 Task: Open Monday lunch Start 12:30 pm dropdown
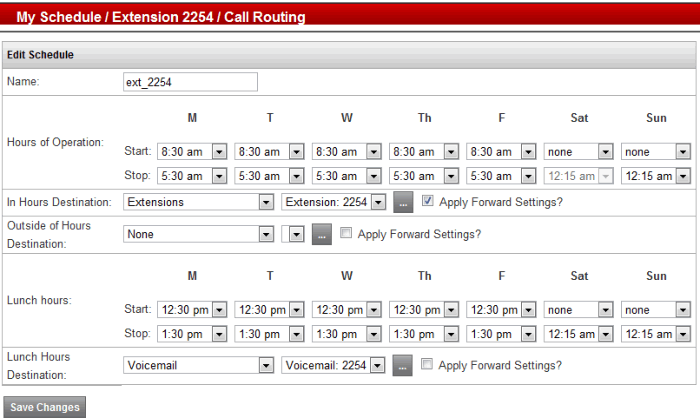[x=192, y=310]
